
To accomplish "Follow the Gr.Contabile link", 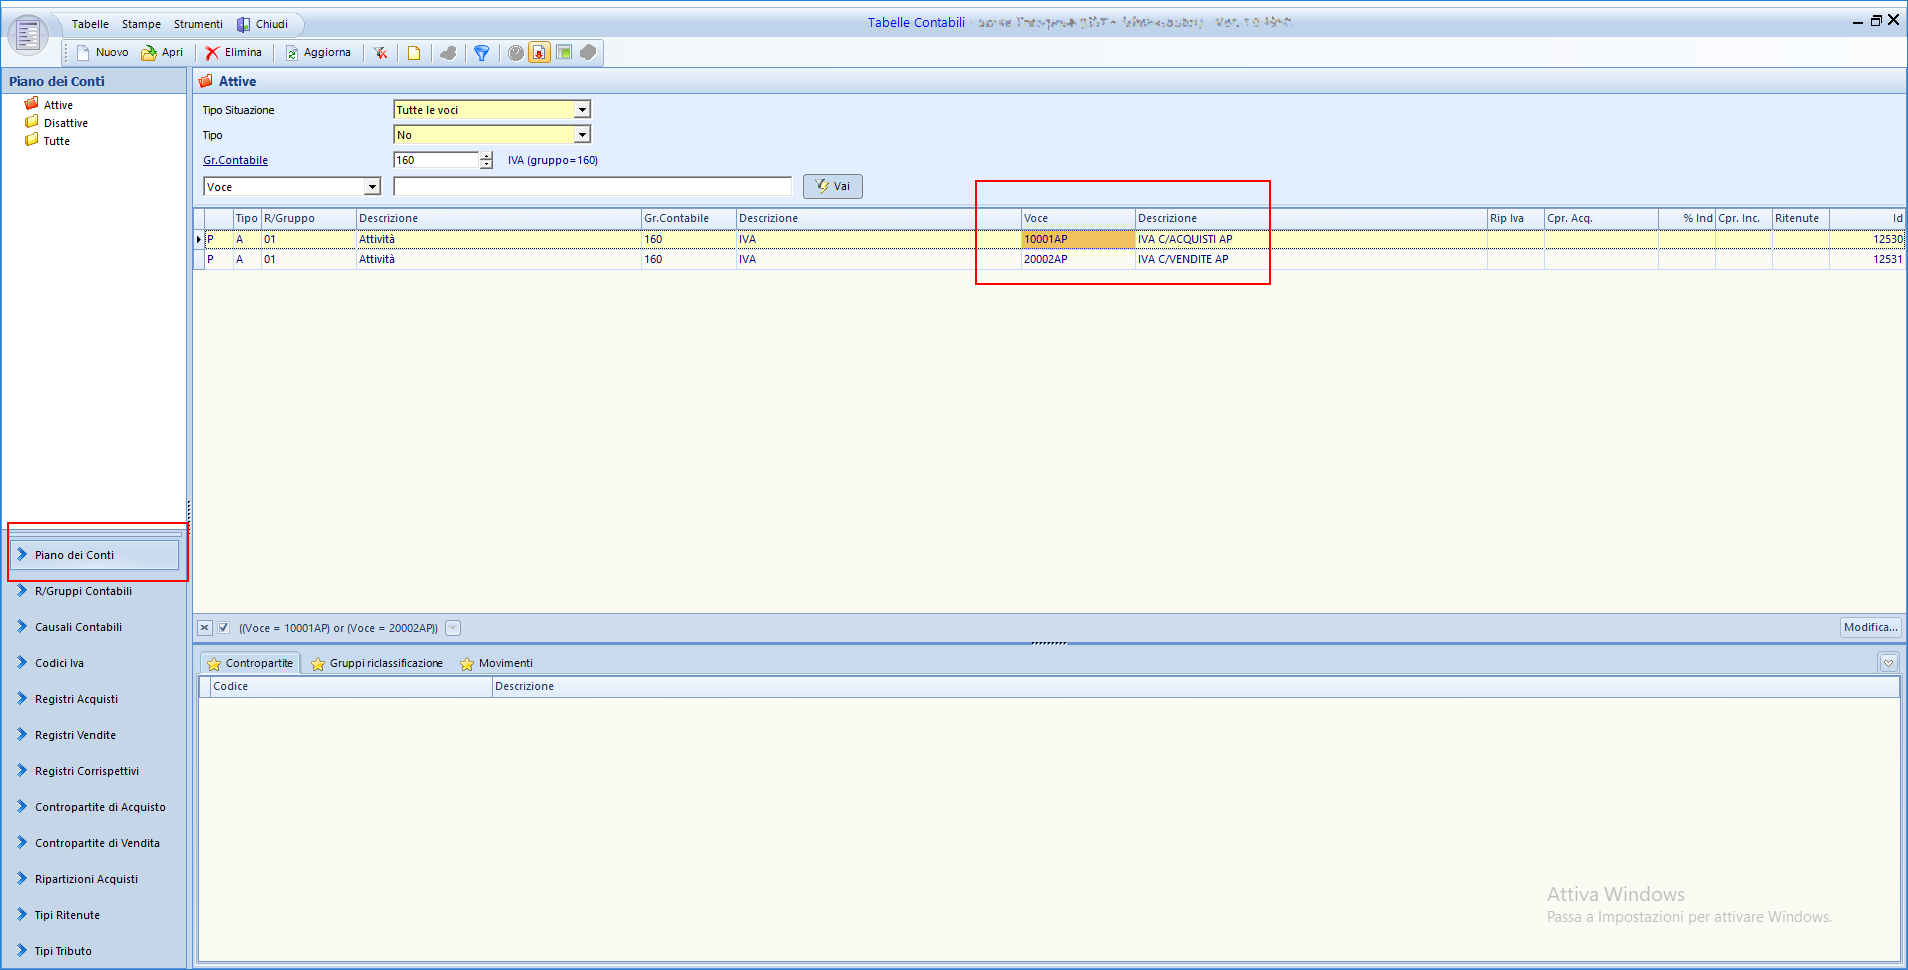I will tap(235, 160).
